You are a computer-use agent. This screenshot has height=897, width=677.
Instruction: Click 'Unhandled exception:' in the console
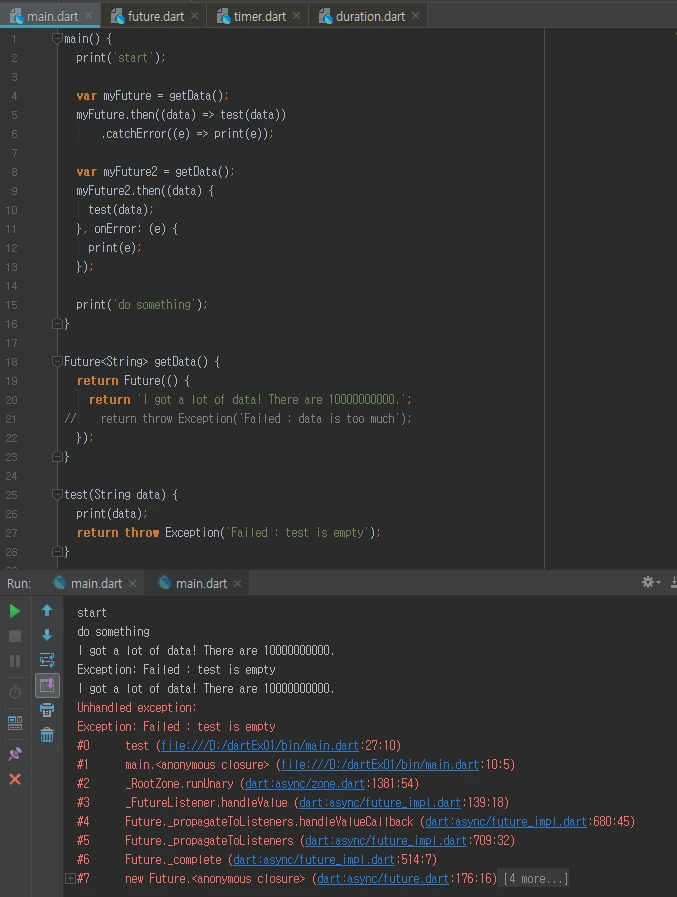click(x=137, y=708)
